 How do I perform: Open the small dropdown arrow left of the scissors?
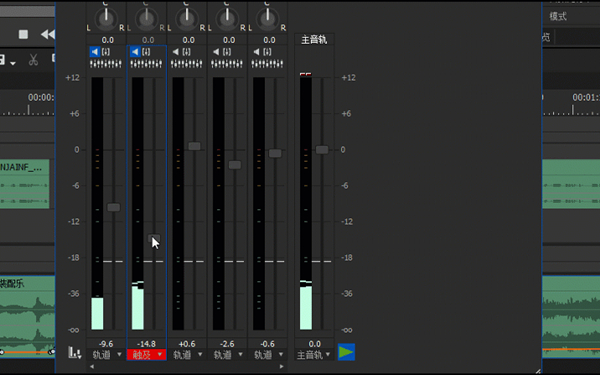click(x=13, y=63)
